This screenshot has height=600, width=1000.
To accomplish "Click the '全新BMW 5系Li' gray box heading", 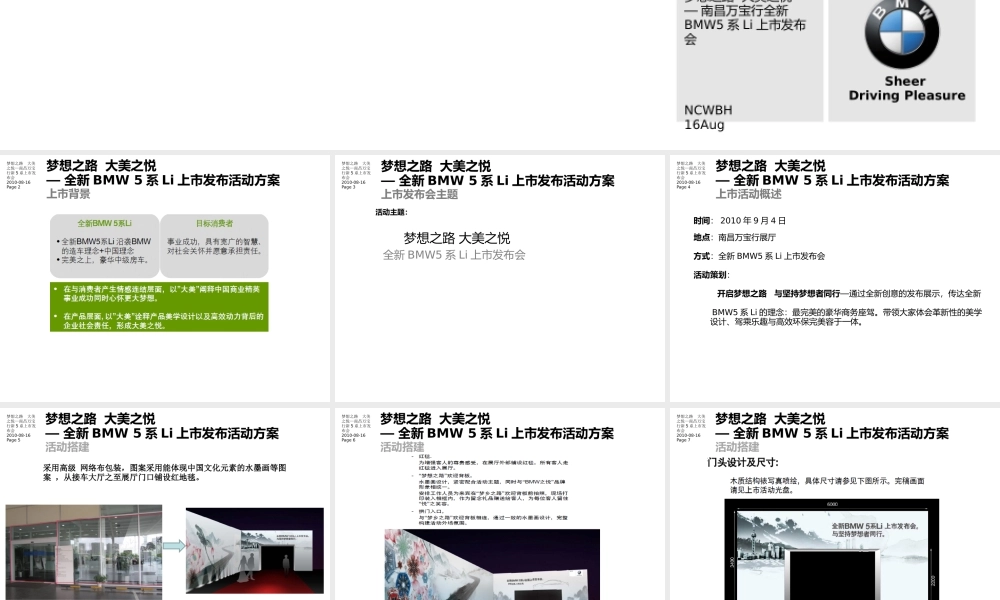I will tap(105, 224).
